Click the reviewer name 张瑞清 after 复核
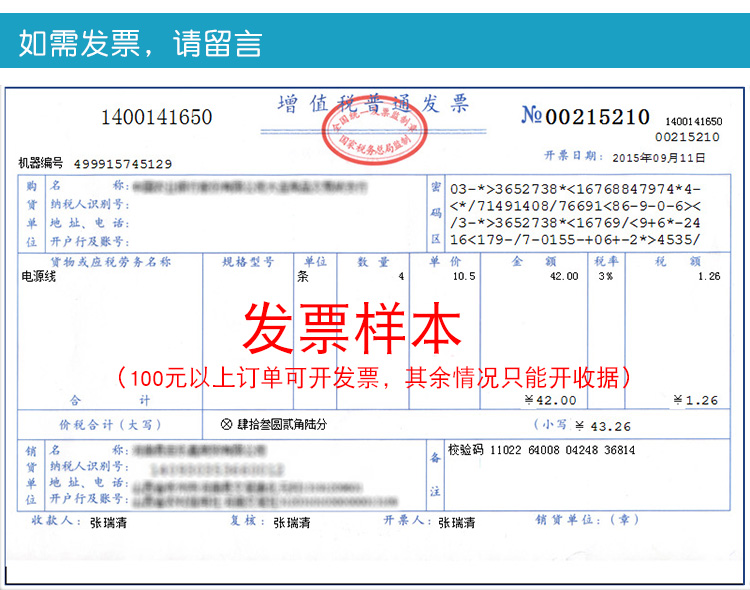 [x=292, y=523]
